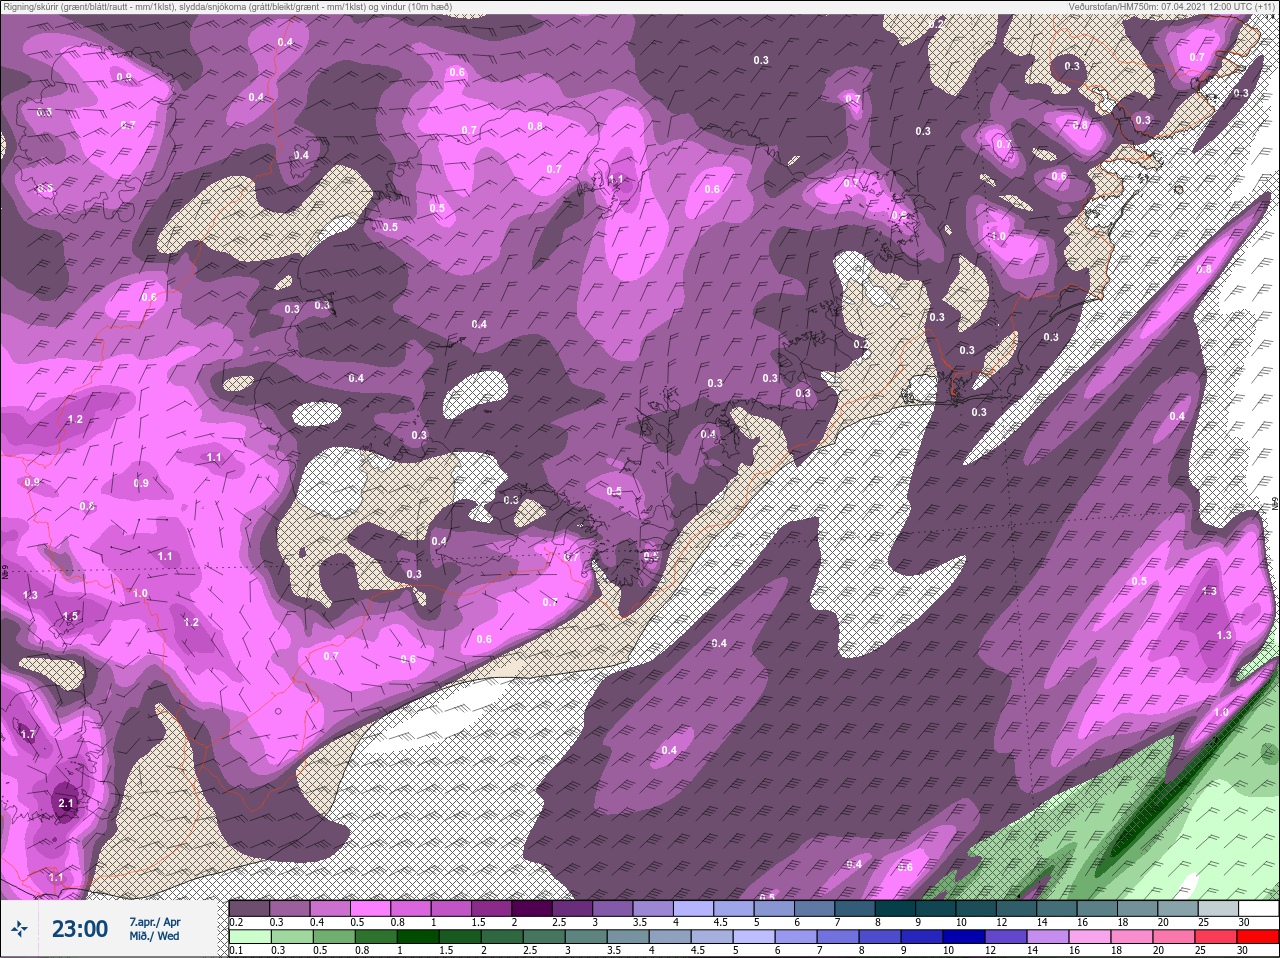The height and width of the screenshot is (958, 1280).
Task: Select the lightest green 0.1 swatch in lower legend
Action: tap(251, 937)
